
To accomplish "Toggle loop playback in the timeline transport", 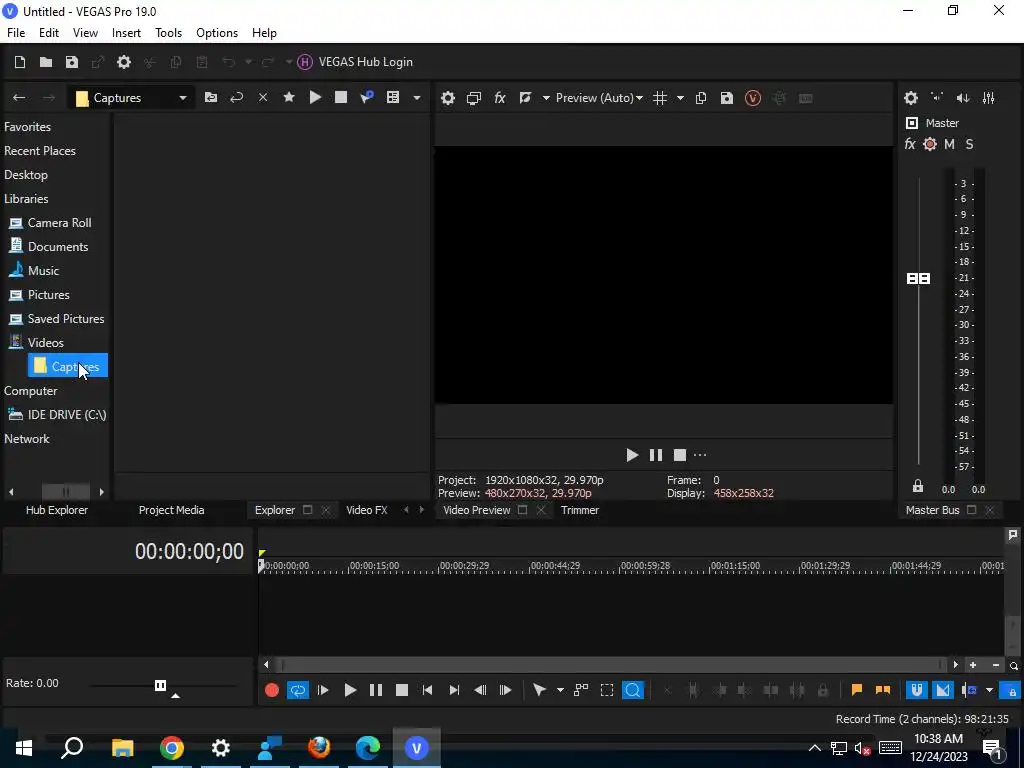I will 298,690.
